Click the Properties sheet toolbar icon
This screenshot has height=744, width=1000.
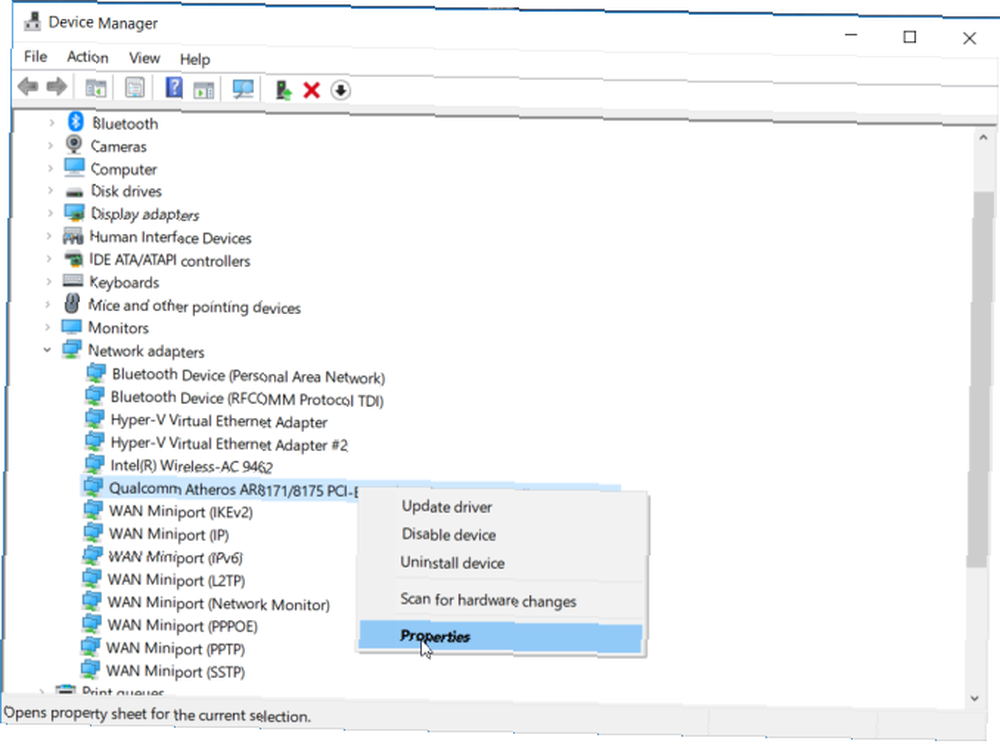click(135, 88)
